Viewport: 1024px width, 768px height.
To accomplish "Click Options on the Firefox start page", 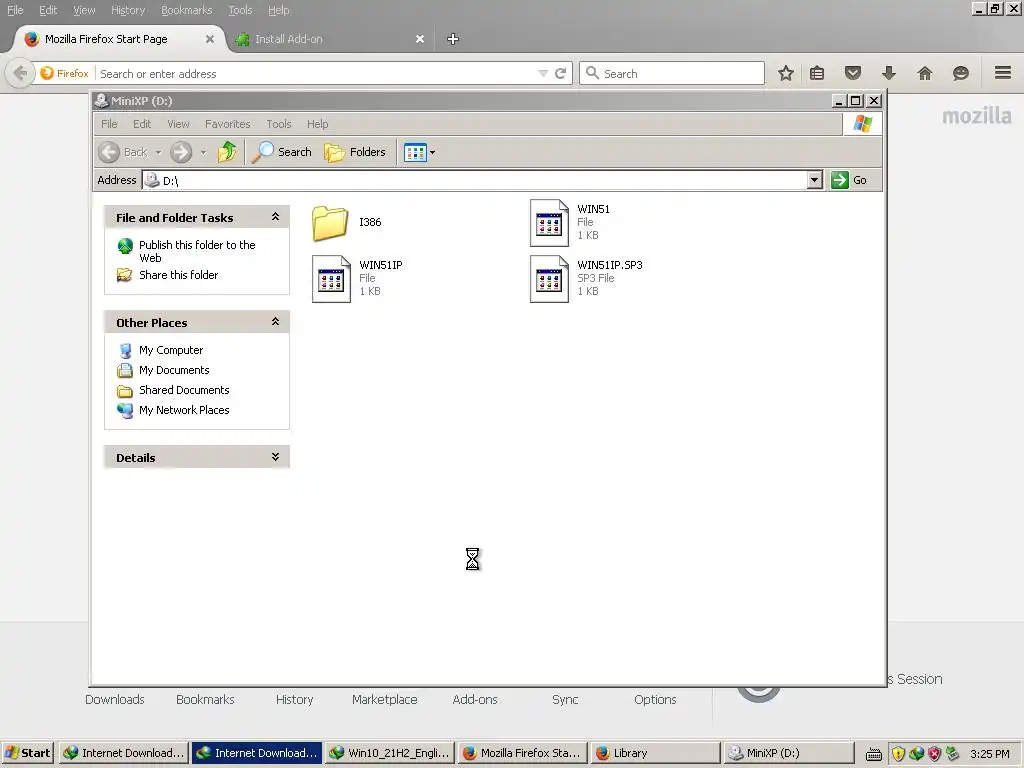I will [655, 699].
